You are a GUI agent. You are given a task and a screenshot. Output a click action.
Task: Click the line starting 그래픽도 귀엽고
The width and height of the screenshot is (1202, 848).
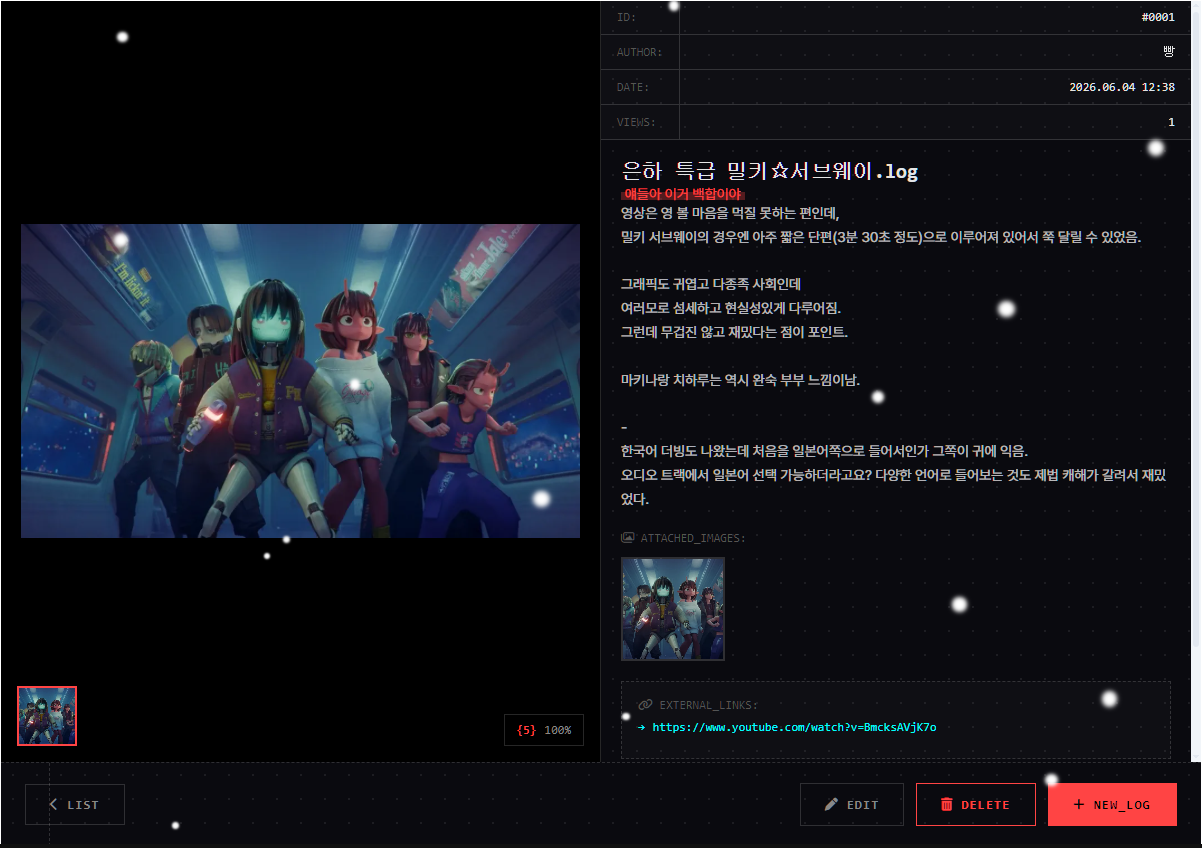pyautogui.click(x=711, y=285)
